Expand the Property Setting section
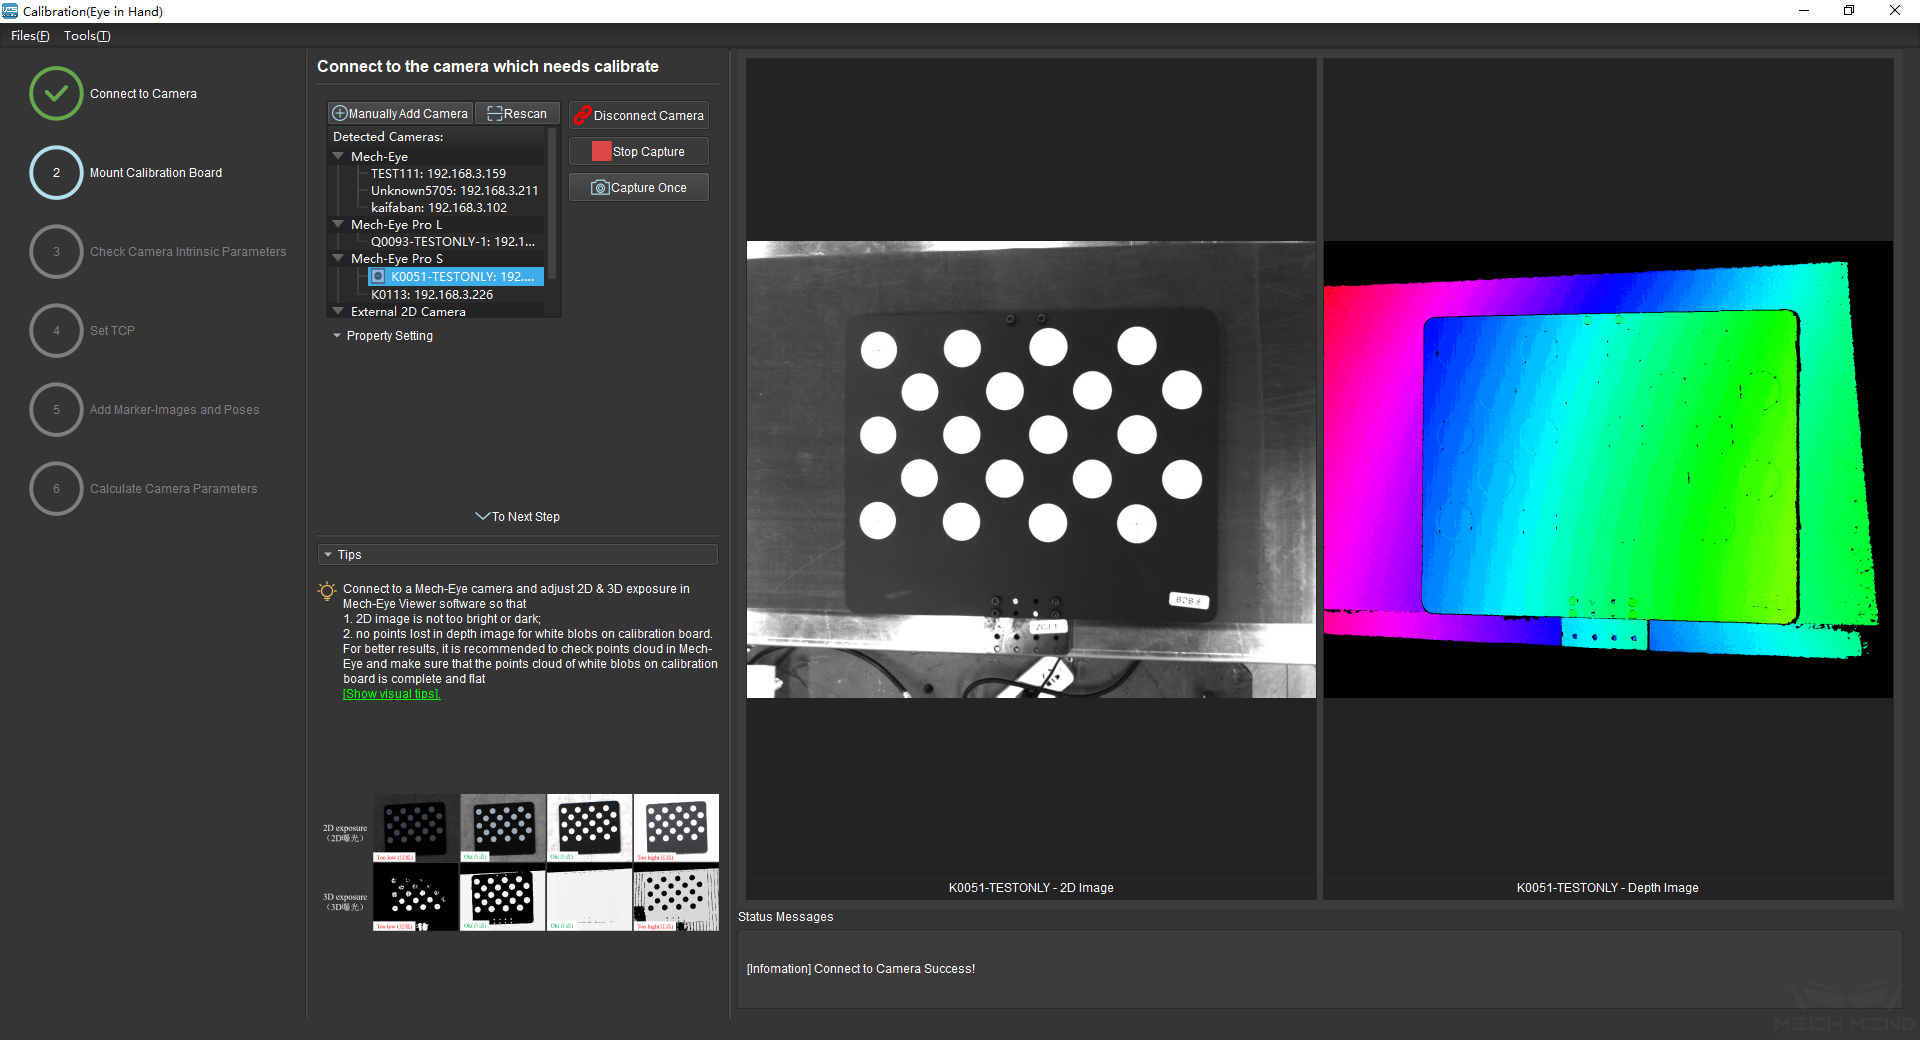 [337, 336]
